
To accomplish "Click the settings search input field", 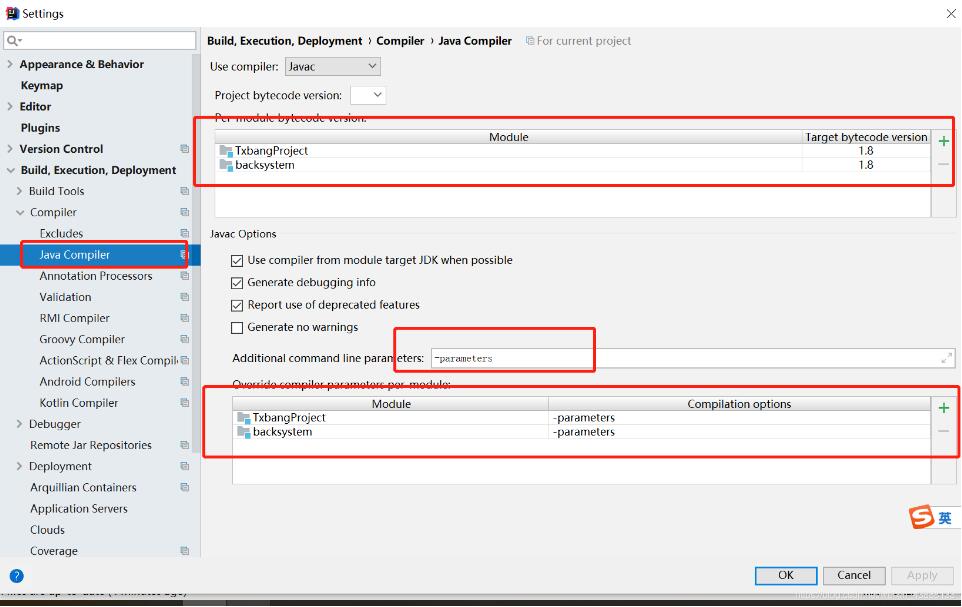I will pyautogui.click(x=100, y=41).
